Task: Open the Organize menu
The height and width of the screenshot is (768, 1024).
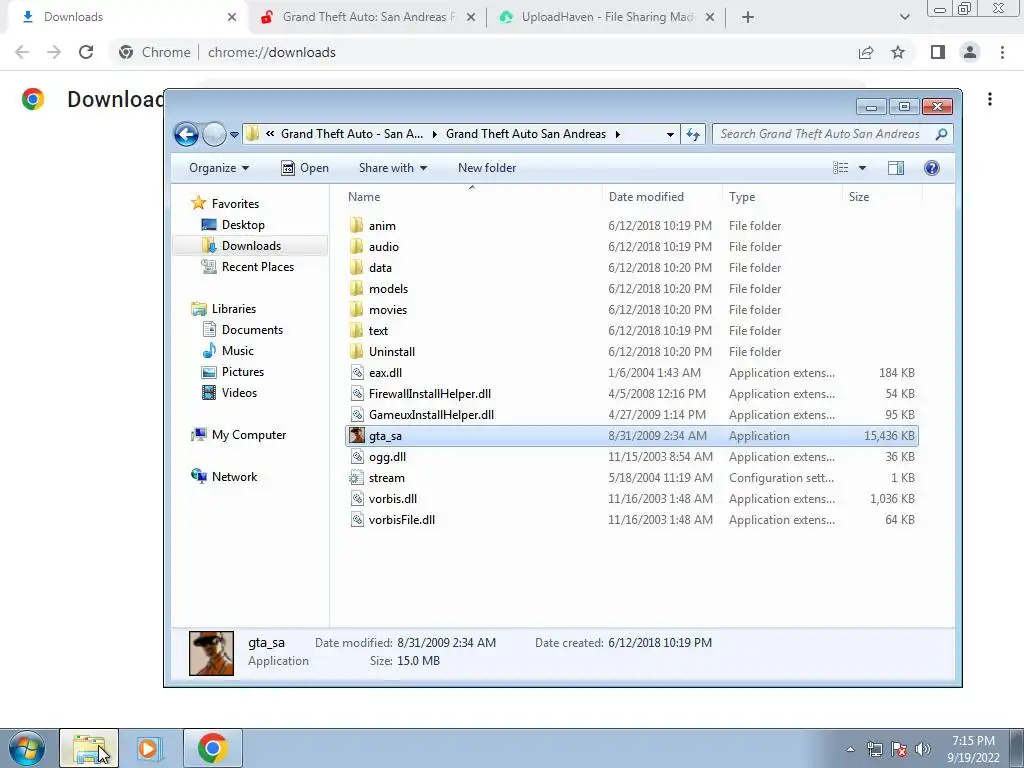Action: [x=219, y=168]
